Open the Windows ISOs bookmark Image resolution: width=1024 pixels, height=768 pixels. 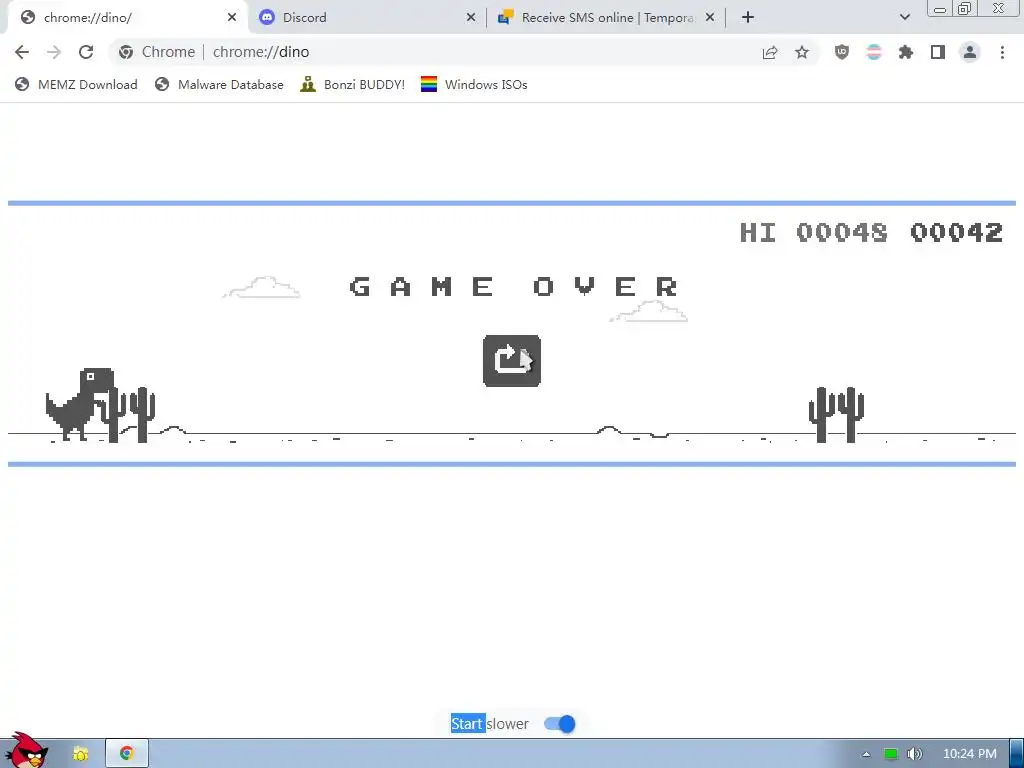pyautogui.click(x=474, y=85)
